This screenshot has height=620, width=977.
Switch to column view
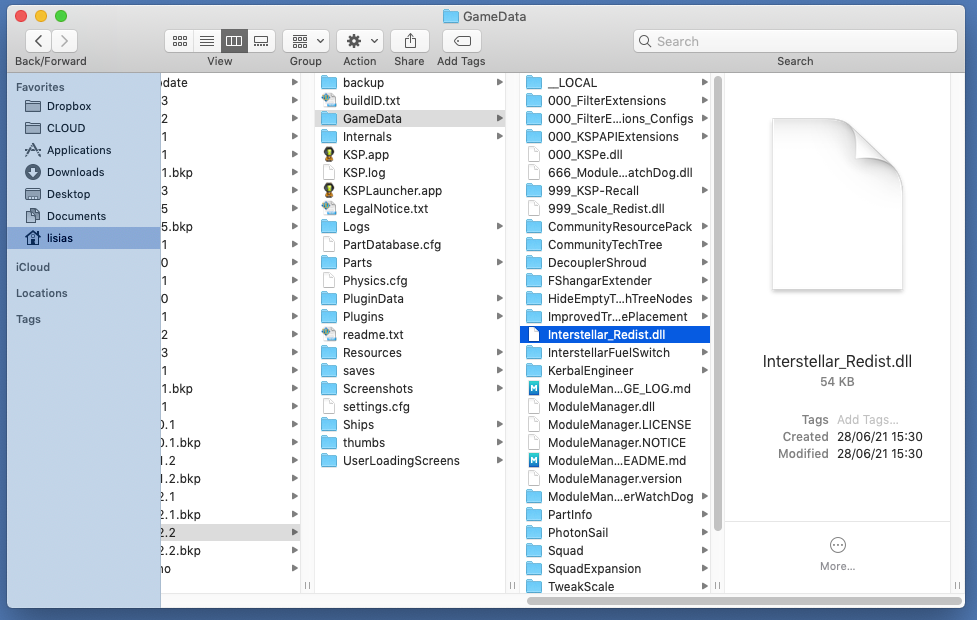click(234, 41)
